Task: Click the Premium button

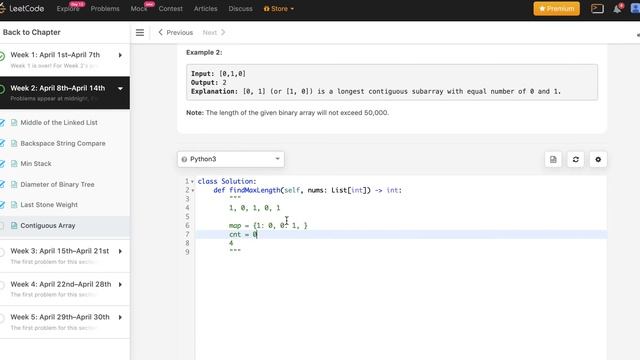Action: pos(556,9)
